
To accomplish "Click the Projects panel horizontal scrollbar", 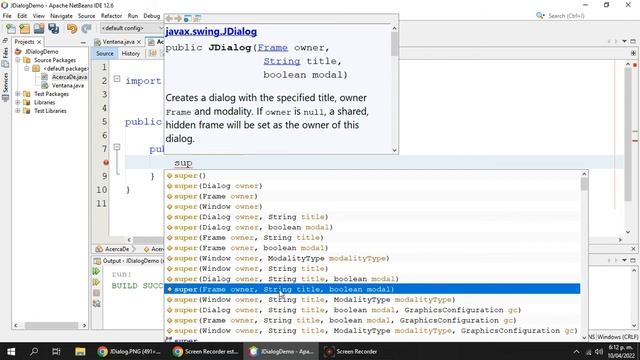I will 50,325.
